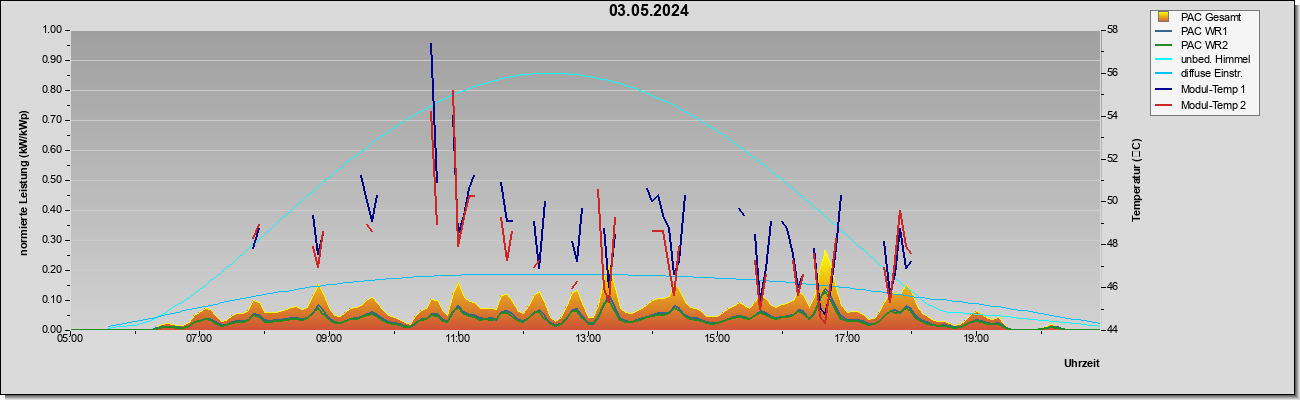Click the normierte Leistung axis title
1300x400 pixels.
[x=24, y=180]
